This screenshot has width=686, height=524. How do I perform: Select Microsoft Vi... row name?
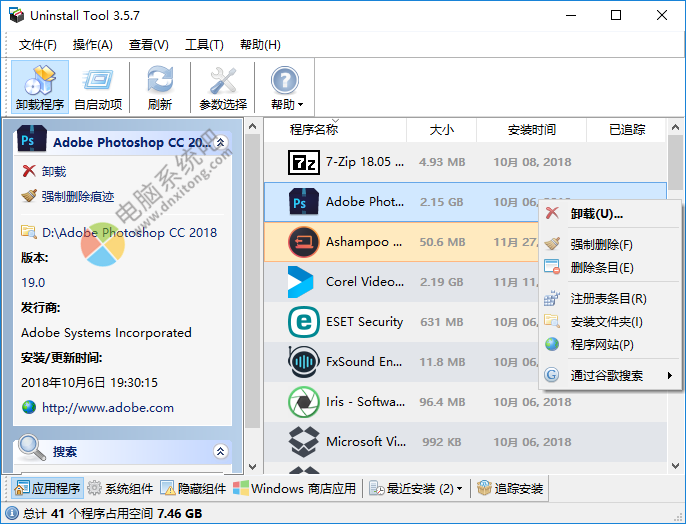pos(366,442)
